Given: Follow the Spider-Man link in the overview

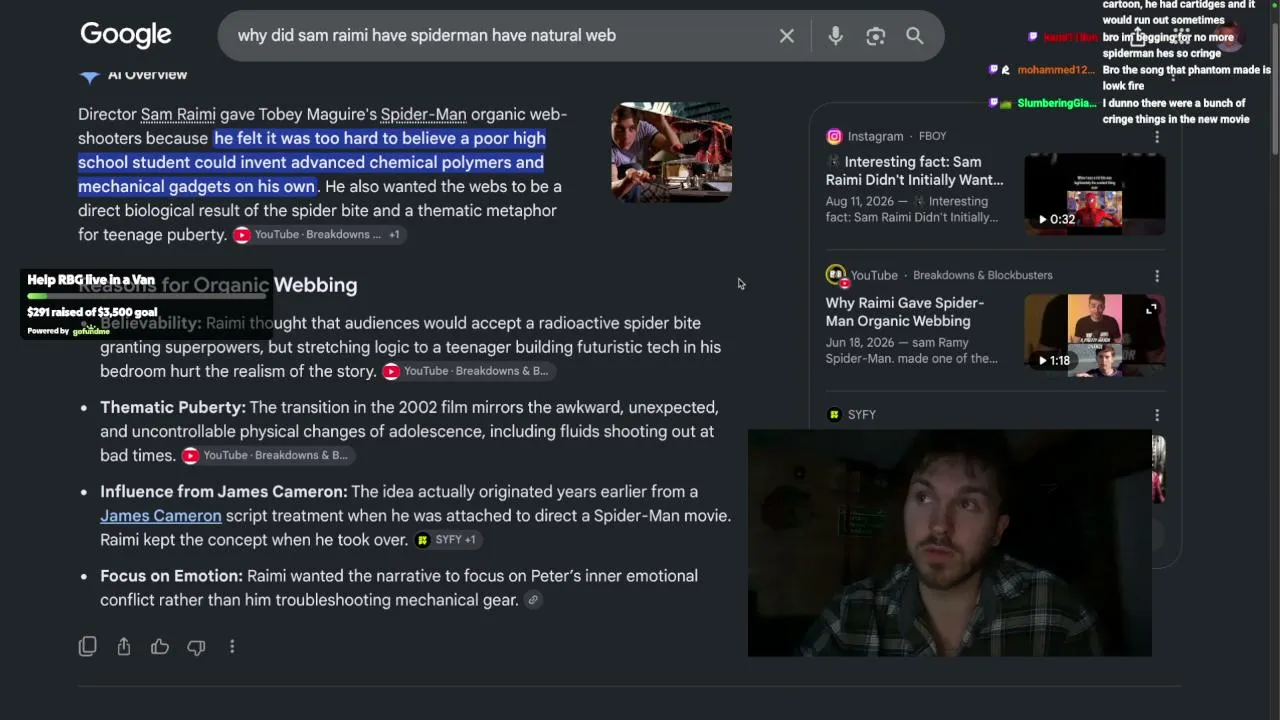Looking at the screenshot, I should click(423, 114).
